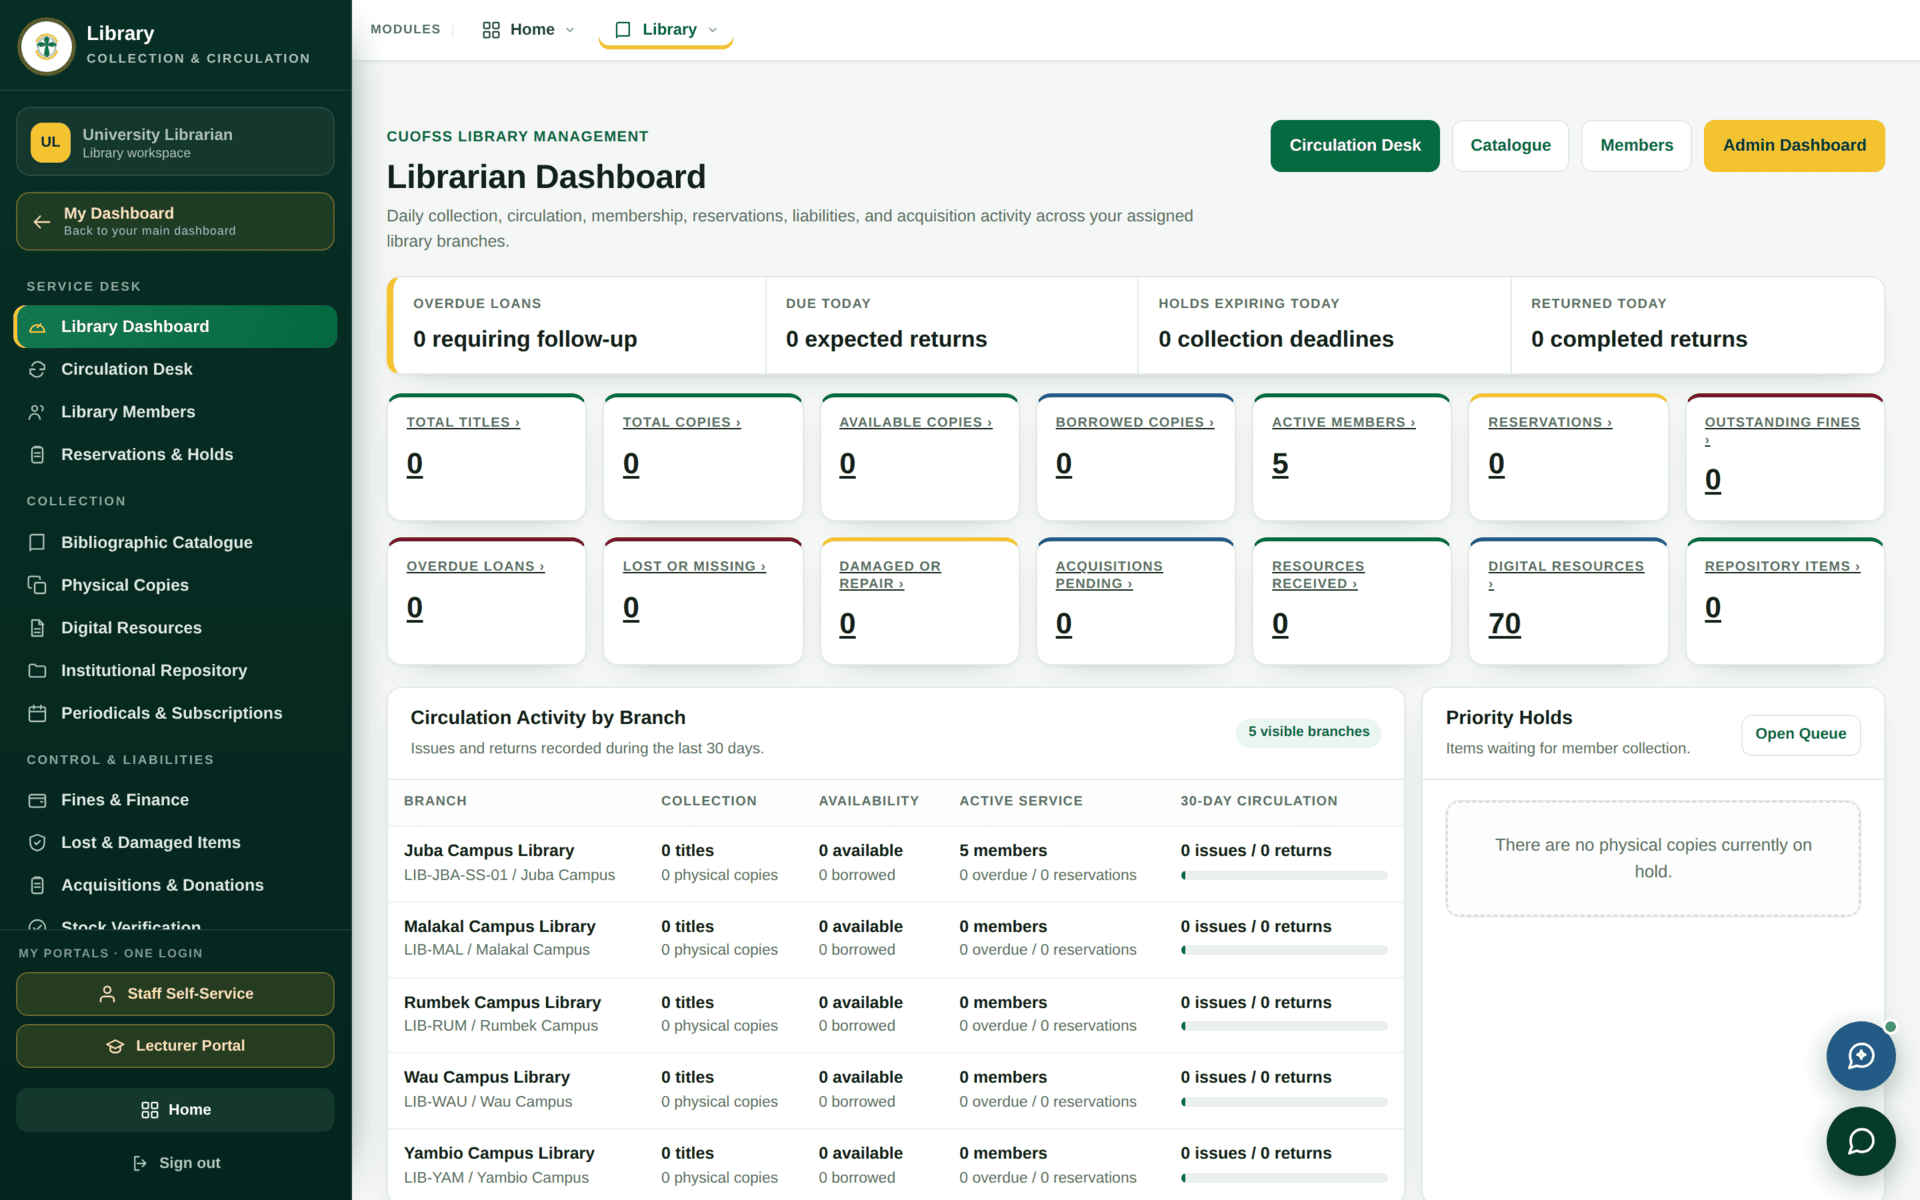The height and width of the screenshot is (1200, 1920).
Task: Open Library Members in the sidebar
Action: coord(176,412)
